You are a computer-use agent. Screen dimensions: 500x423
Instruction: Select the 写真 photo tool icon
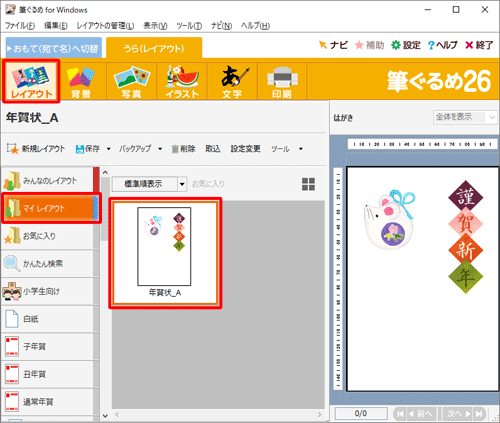pos(132,82)
